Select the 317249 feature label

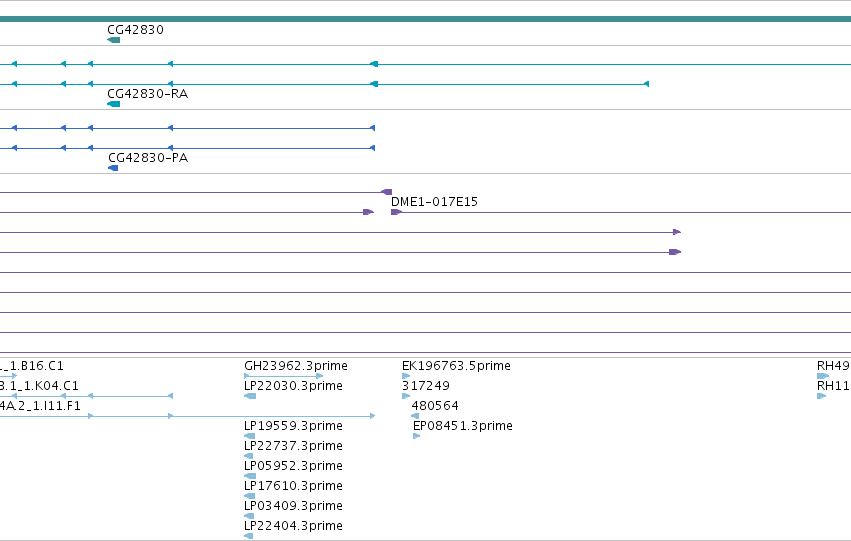(x=426, y=386)
